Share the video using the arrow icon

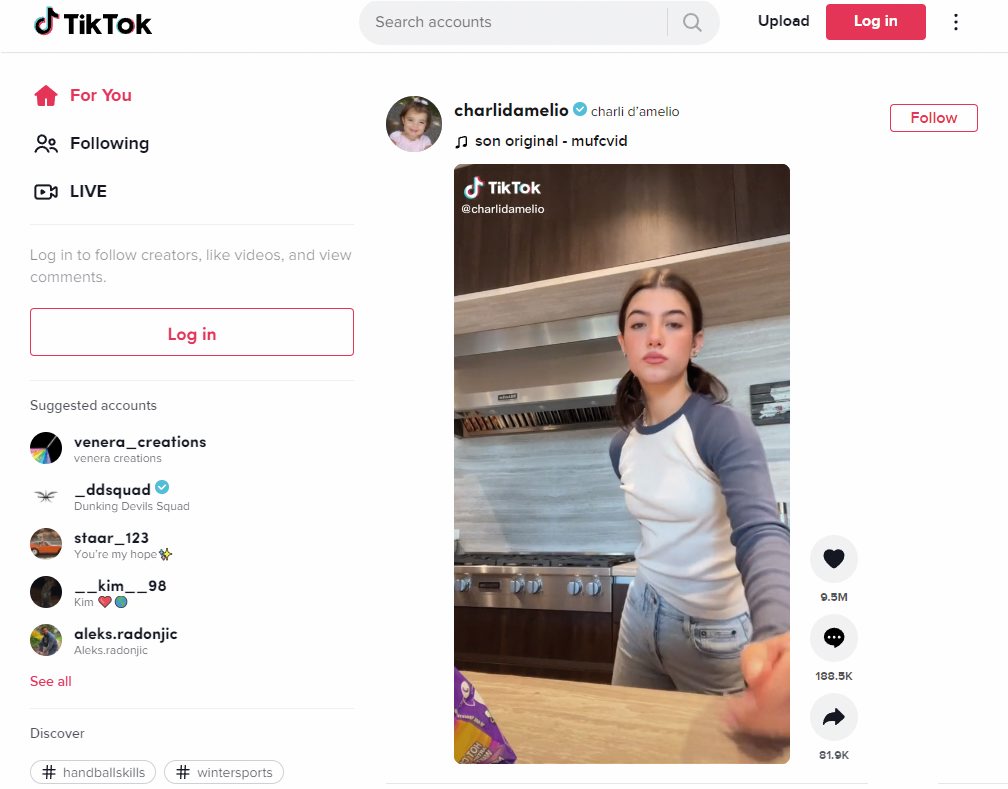tap(834, 716)
